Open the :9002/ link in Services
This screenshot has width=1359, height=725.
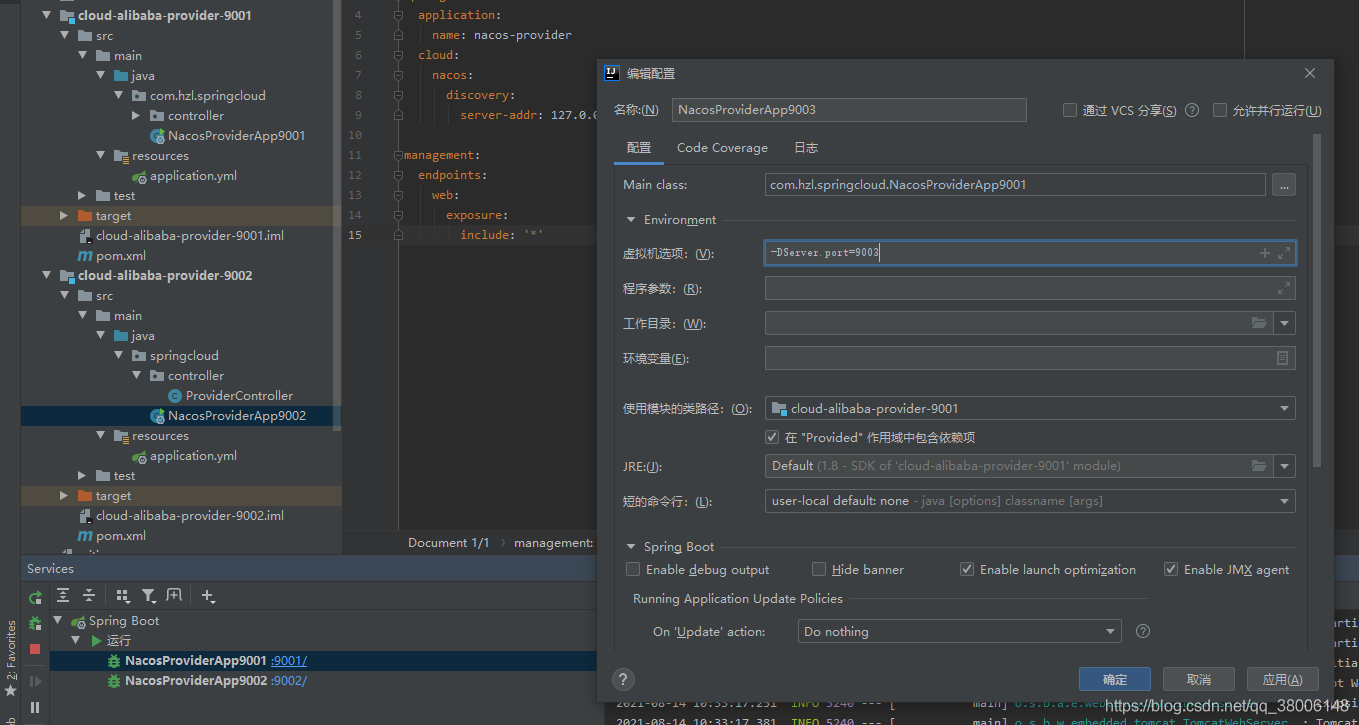coord(289,680)
